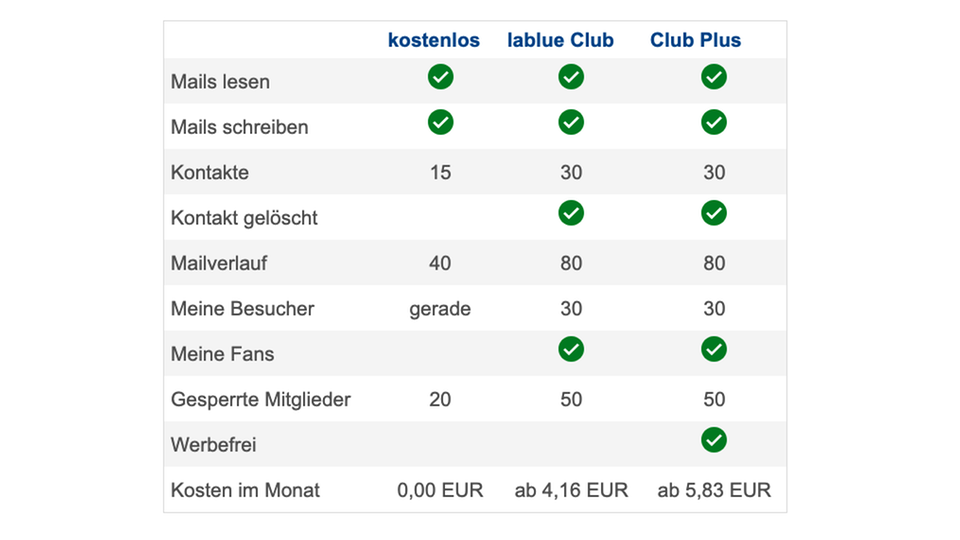960x540 pixels.
Task: Select the kostenlos column header
Action: [x=434, y=41]
